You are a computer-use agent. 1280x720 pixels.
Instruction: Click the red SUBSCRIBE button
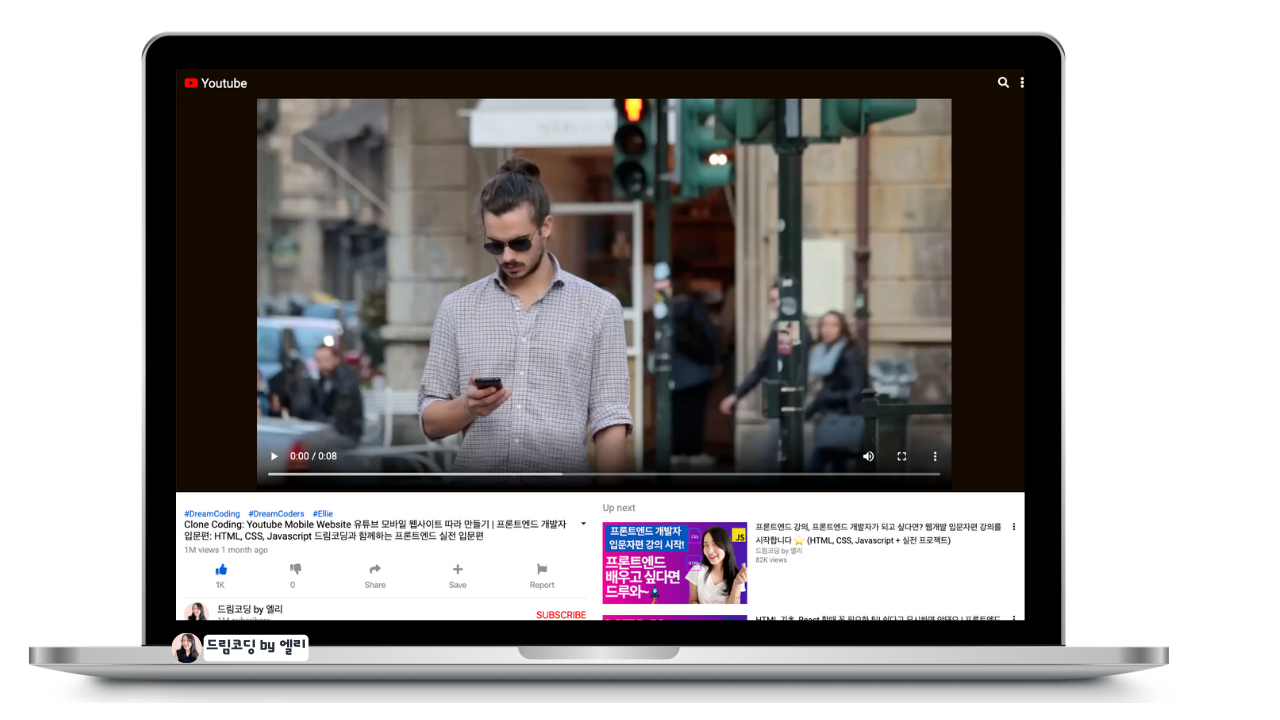[x=561, y=615]
